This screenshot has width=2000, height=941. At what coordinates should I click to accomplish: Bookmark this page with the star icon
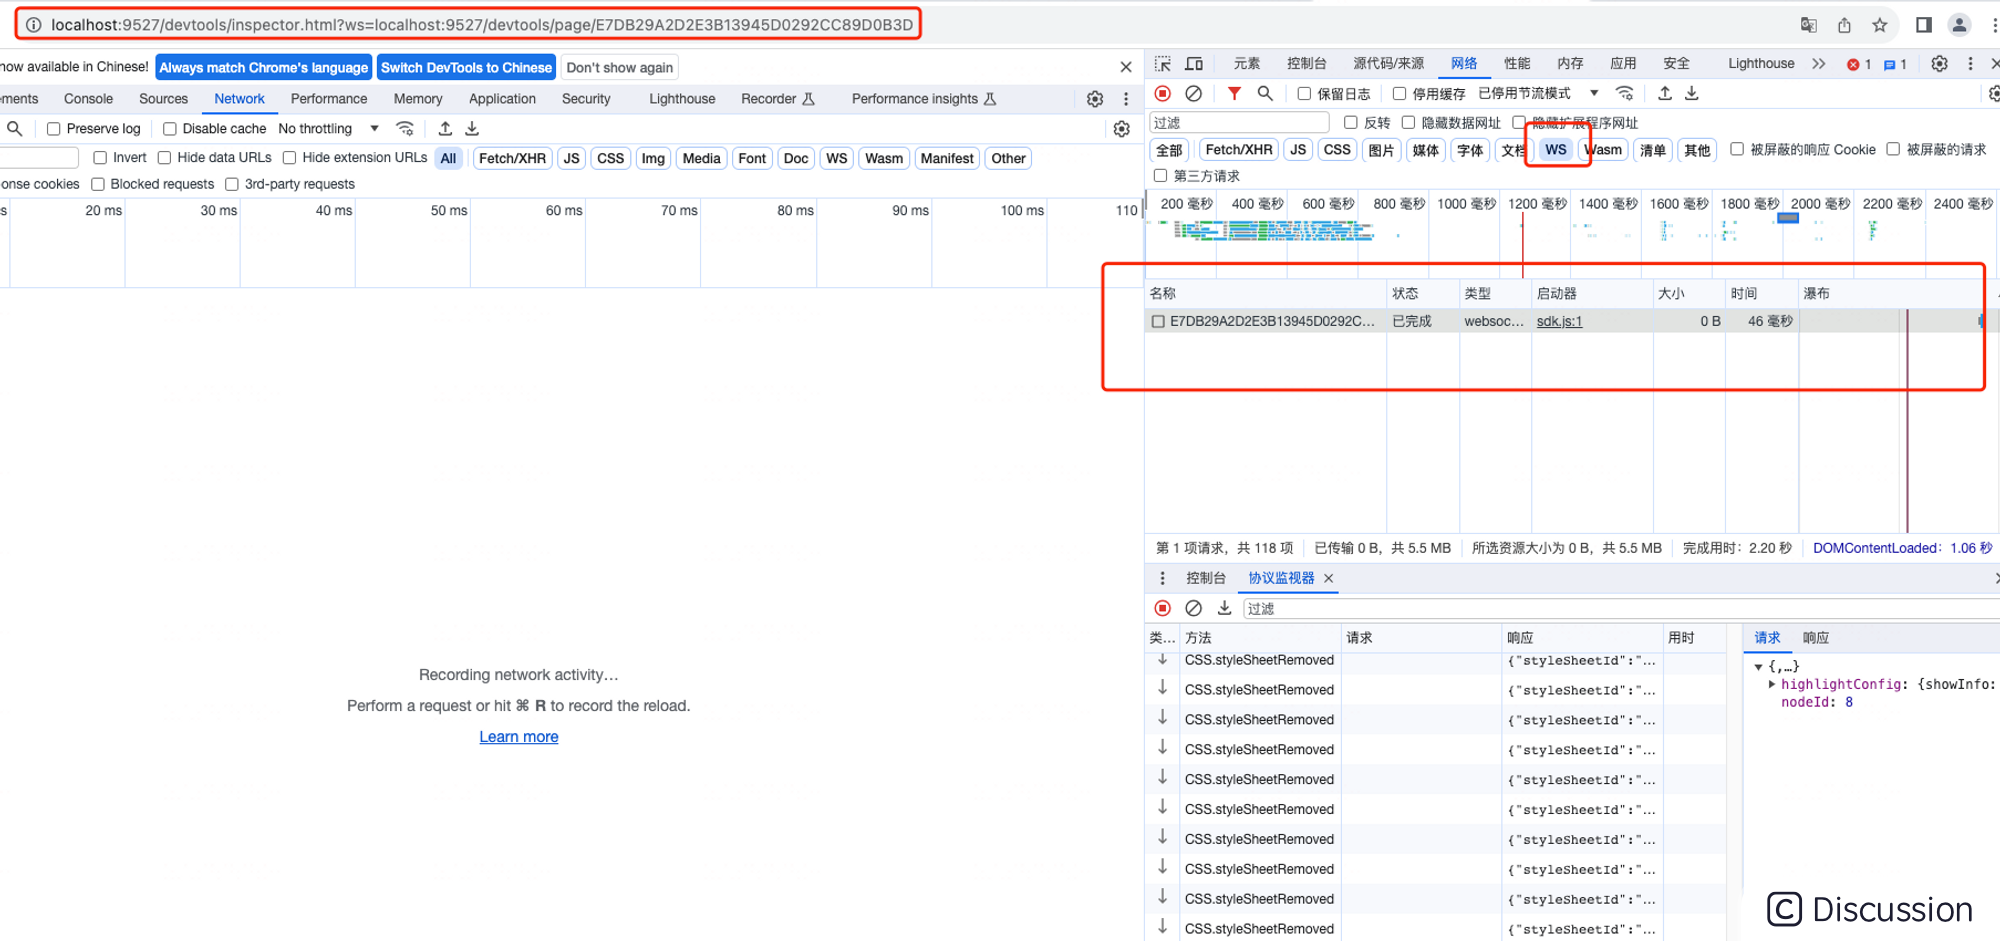tap(1880, 25)
